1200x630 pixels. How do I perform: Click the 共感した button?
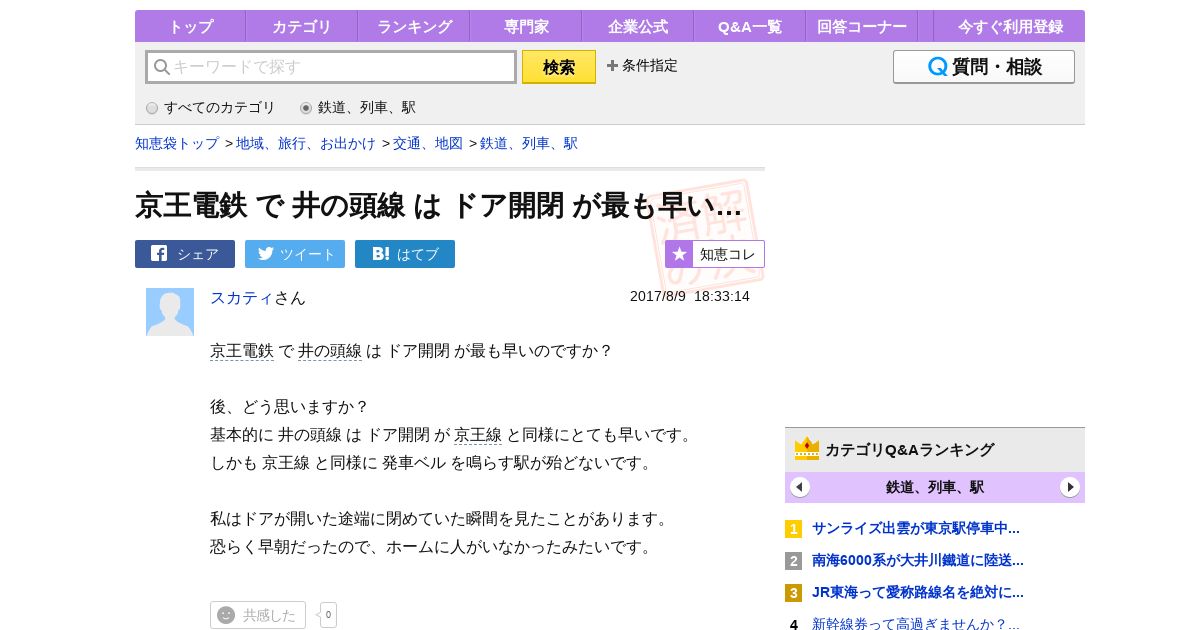258,615
